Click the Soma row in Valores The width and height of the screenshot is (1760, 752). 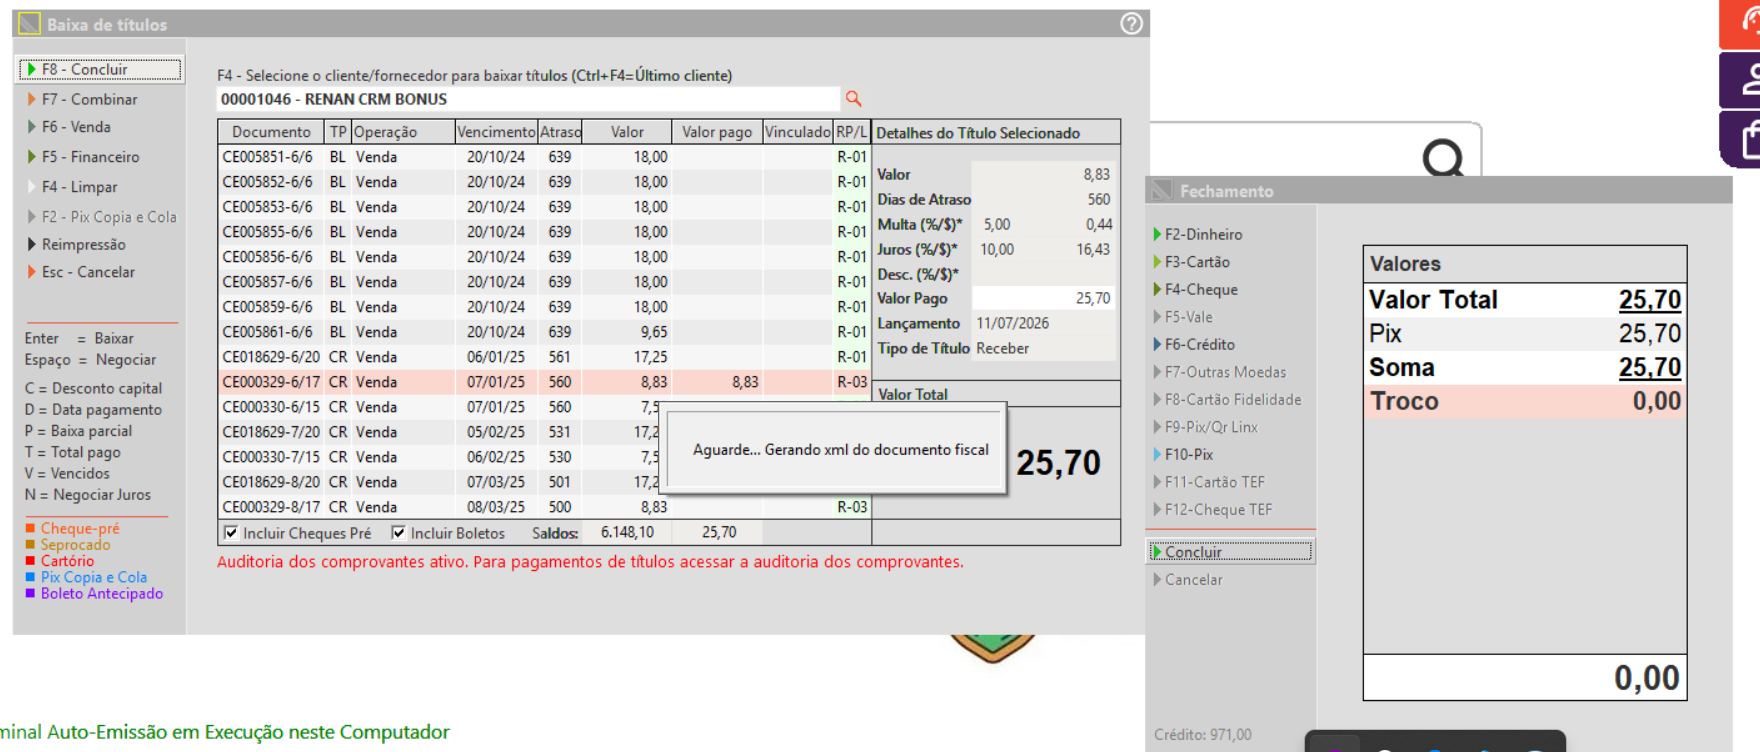click(1525, 367)
